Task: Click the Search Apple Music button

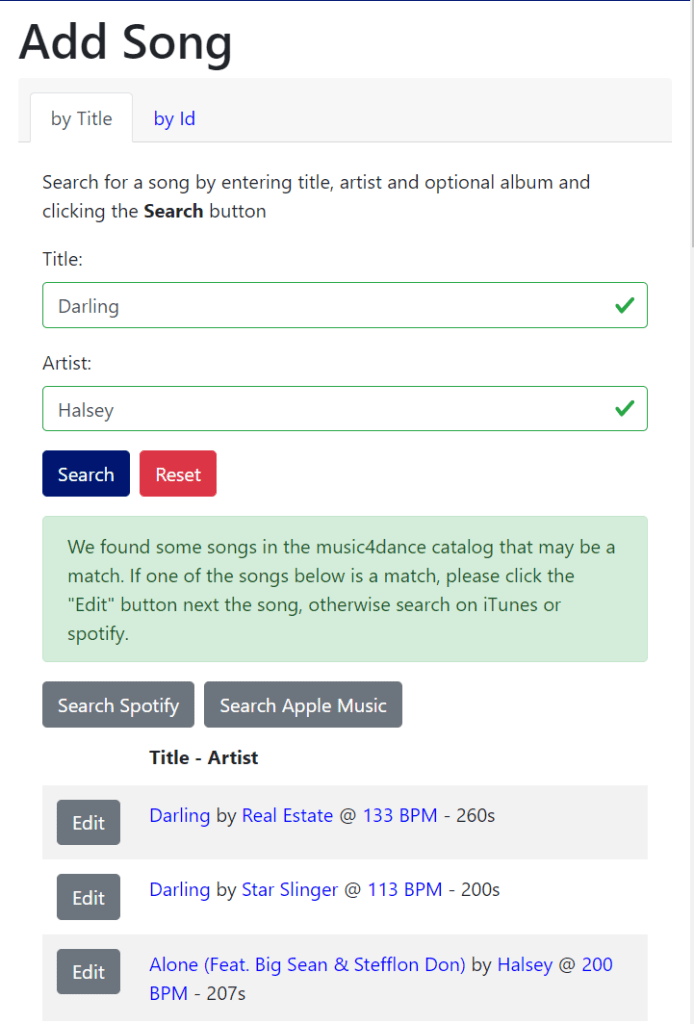Action: pyautogui.click(x=303, y=705)
